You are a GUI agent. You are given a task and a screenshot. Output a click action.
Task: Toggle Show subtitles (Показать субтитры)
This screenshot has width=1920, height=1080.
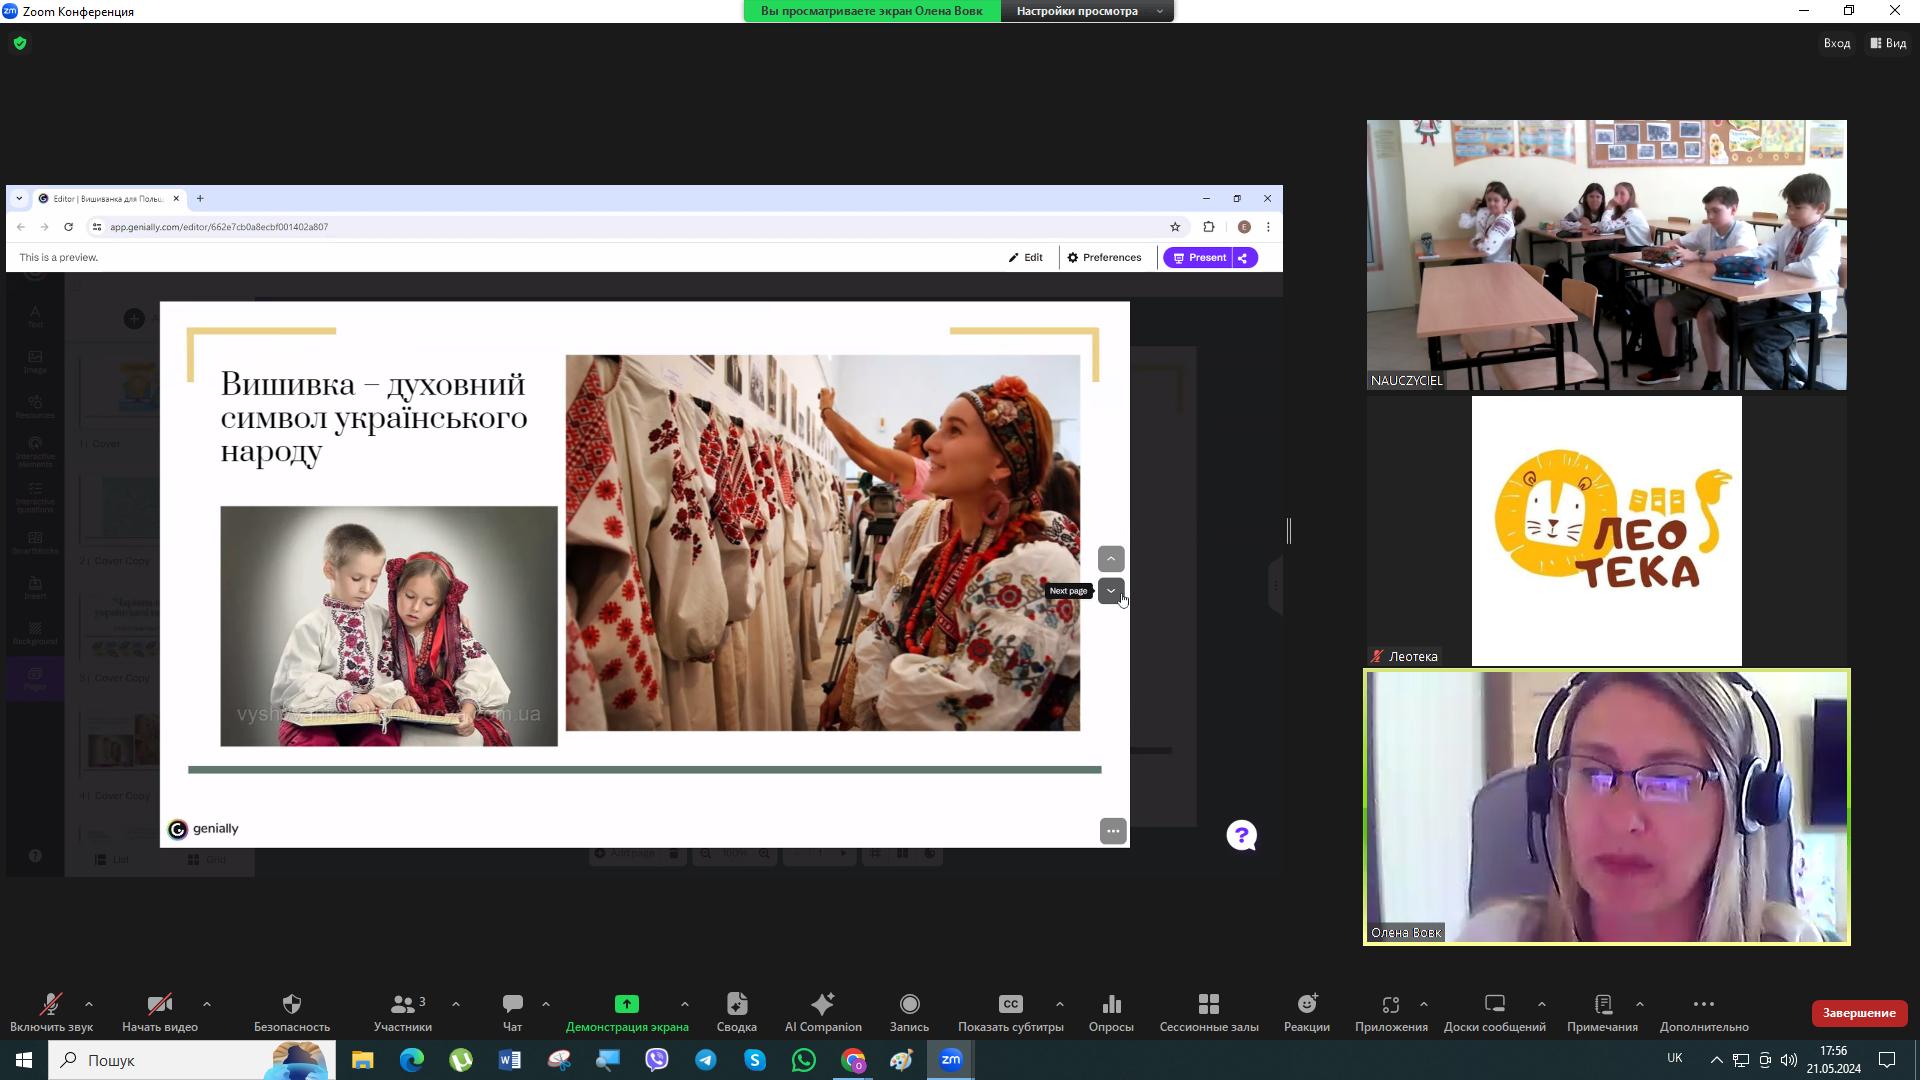[x=1010, y=1012]
